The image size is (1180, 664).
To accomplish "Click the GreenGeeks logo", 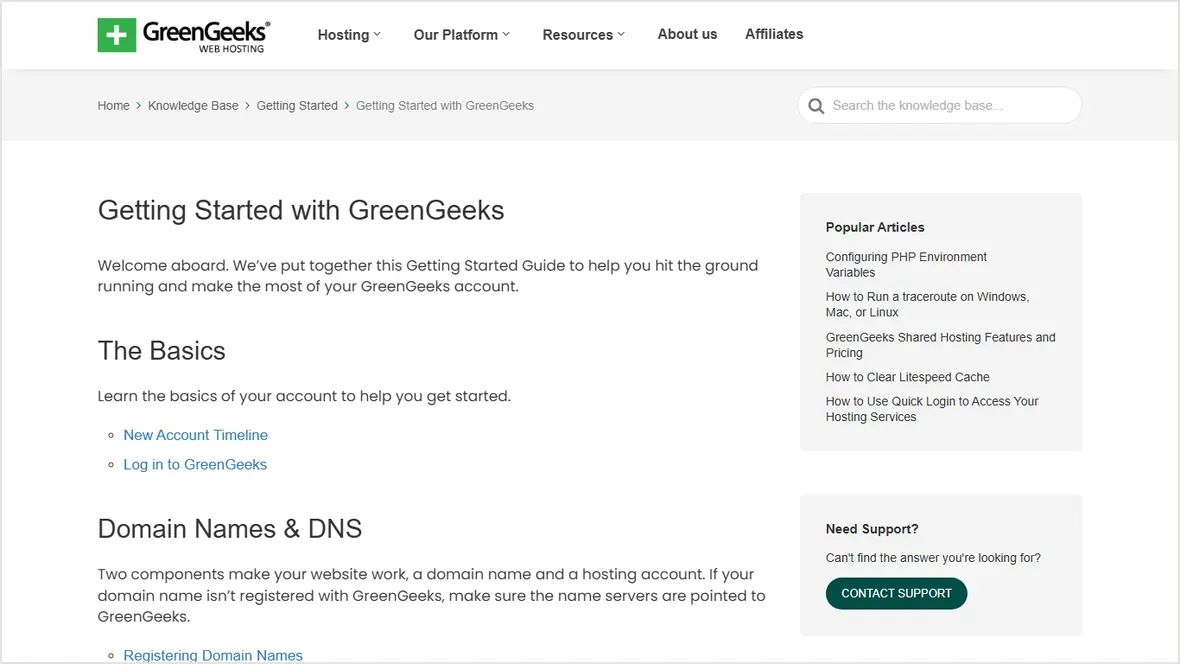I will pos(184,35).
